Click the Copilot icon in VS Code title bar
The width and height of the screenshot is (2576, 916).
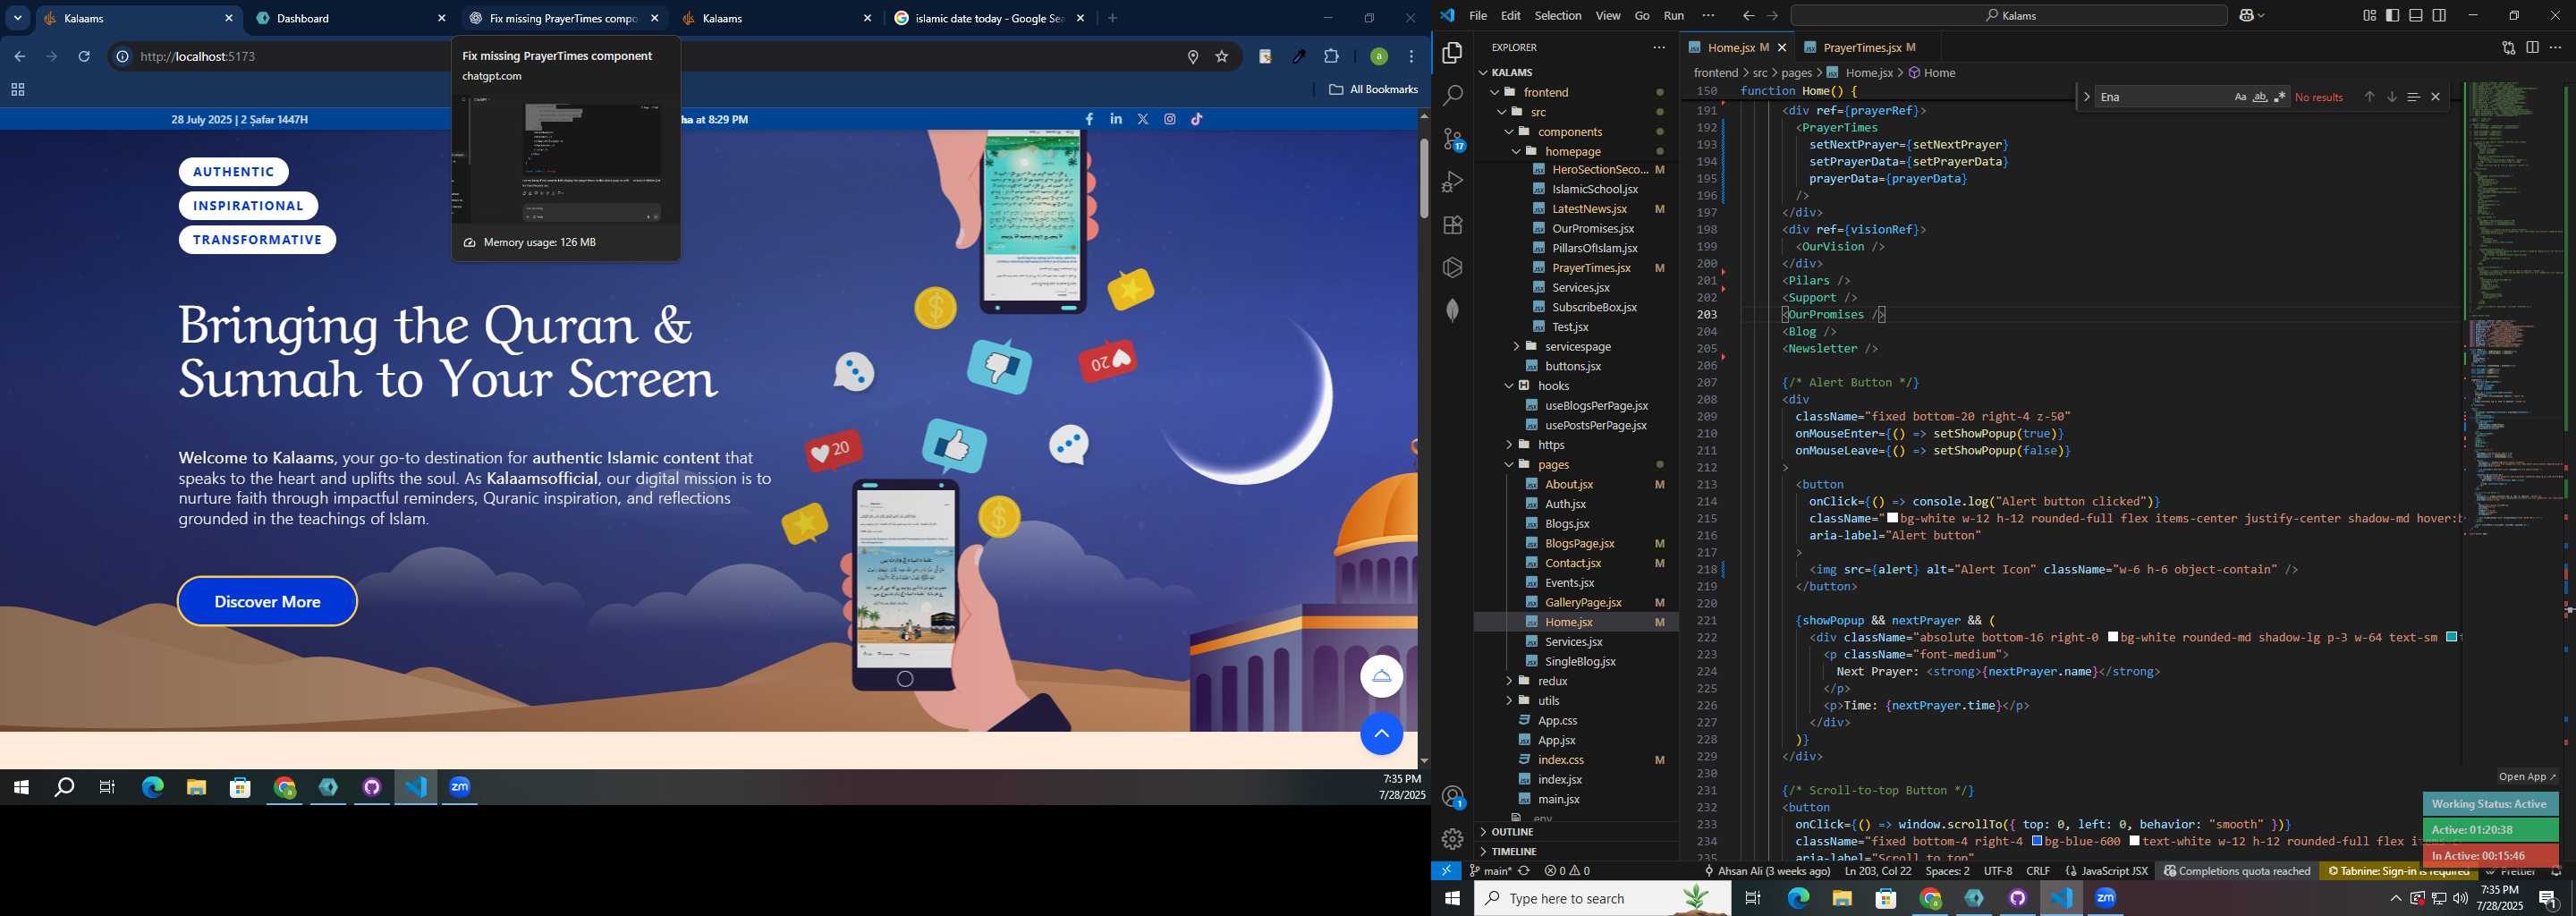point(2246,15)
